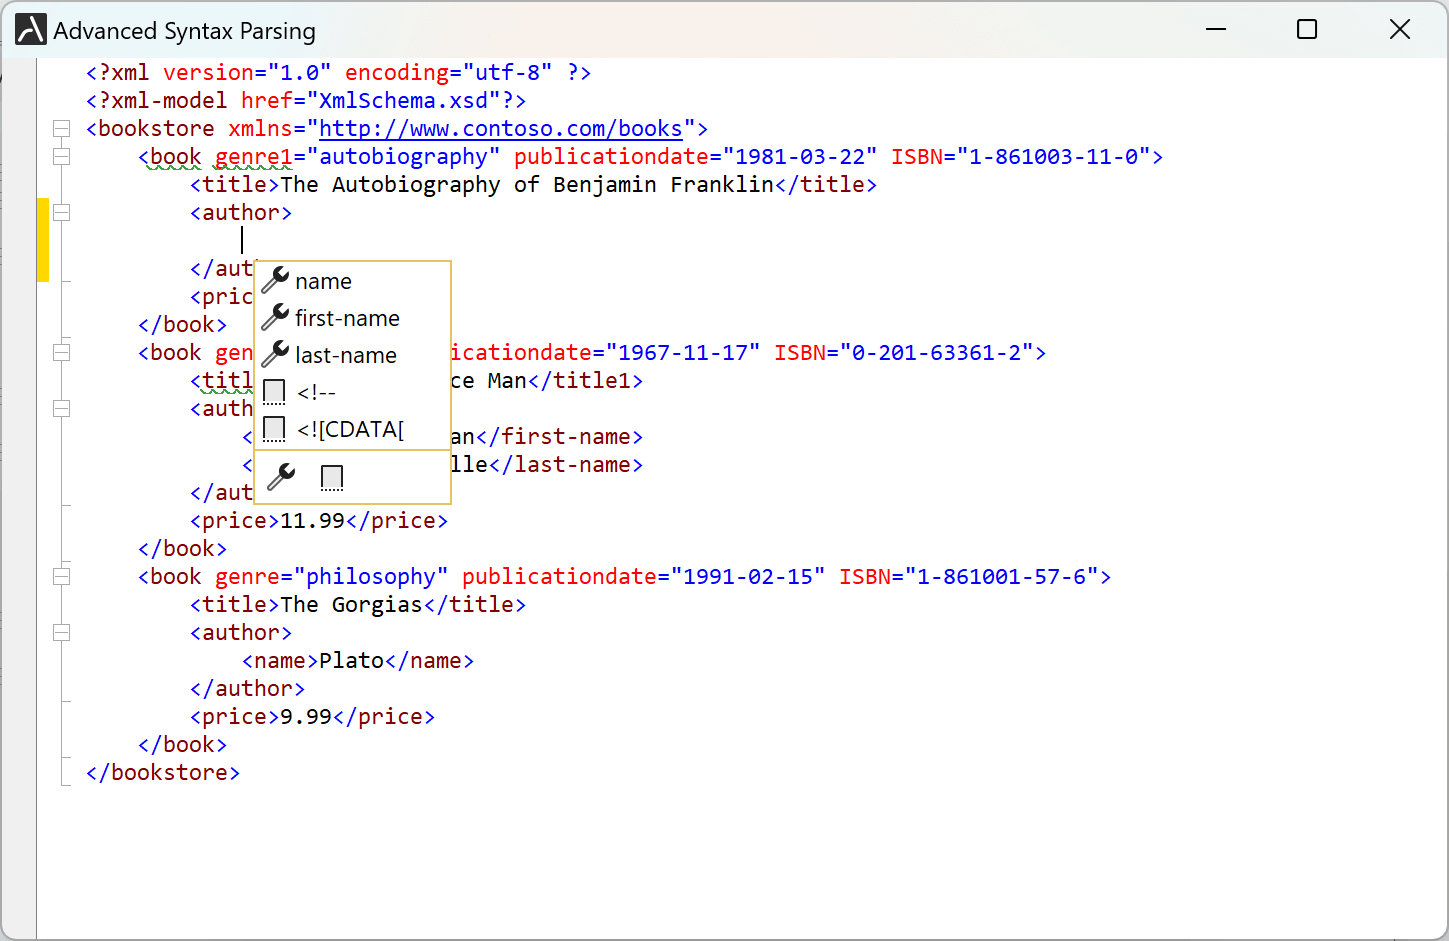The height and width of the screenshot is (941, 1449).
Task: Collapse the second book outlining node
Action: (x=62, y=352)
